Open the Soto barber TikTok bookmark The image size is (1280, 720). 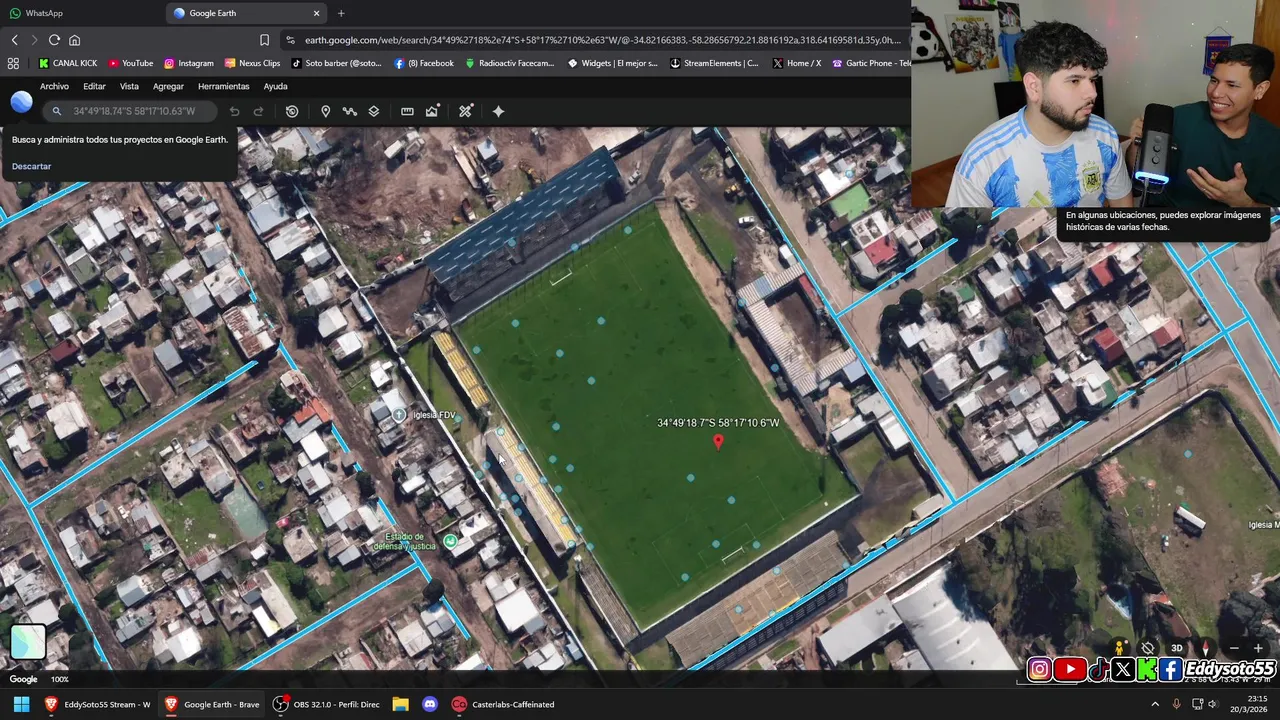pos(337,63)
